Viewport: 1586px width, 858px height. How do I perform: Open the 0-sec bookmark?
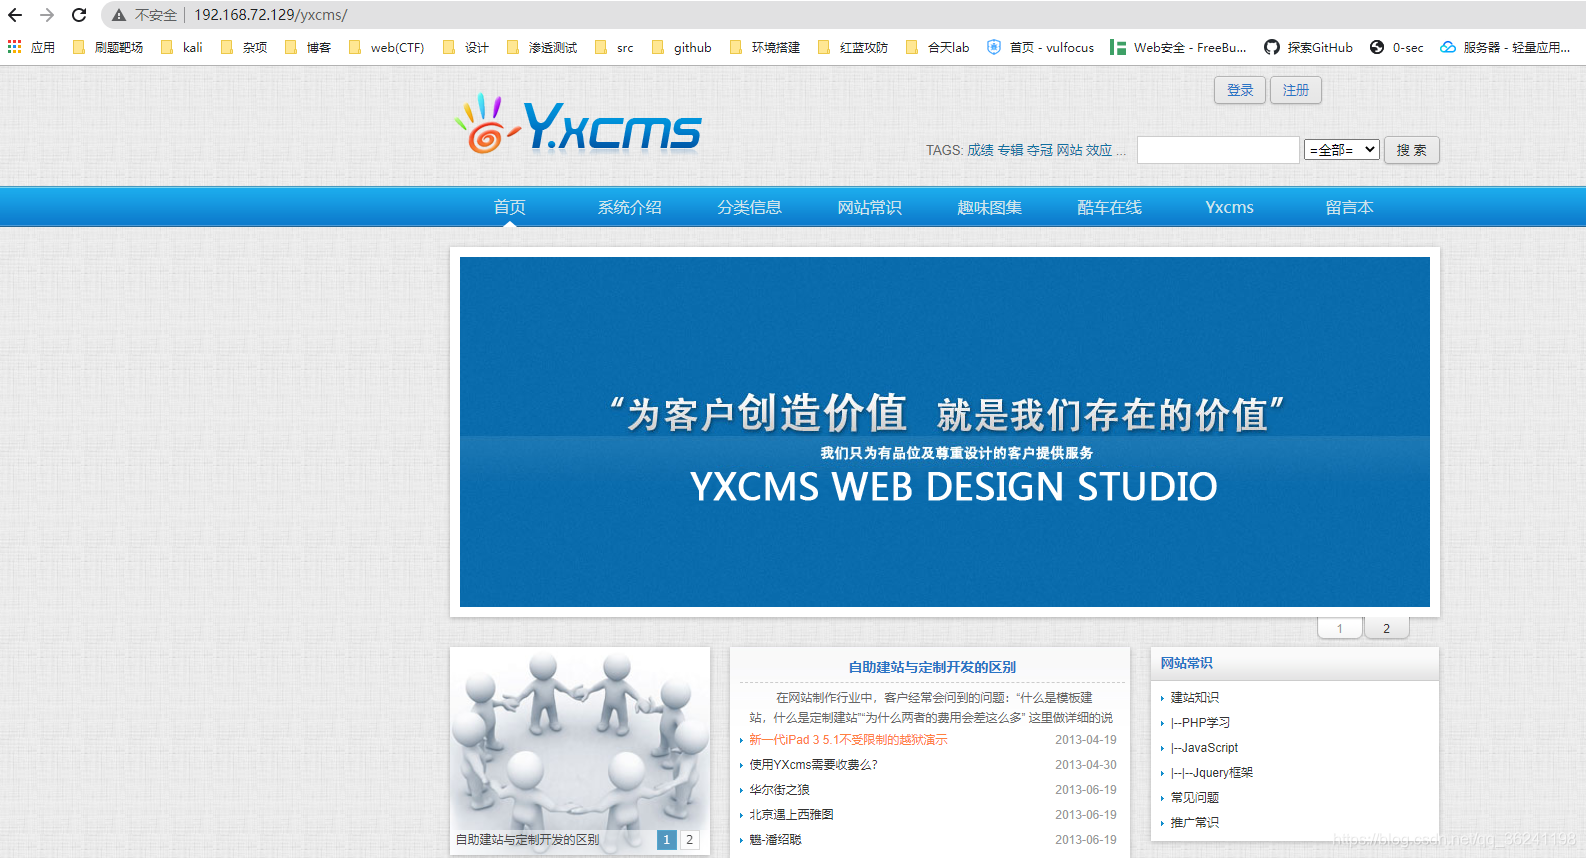[1396, 47]
